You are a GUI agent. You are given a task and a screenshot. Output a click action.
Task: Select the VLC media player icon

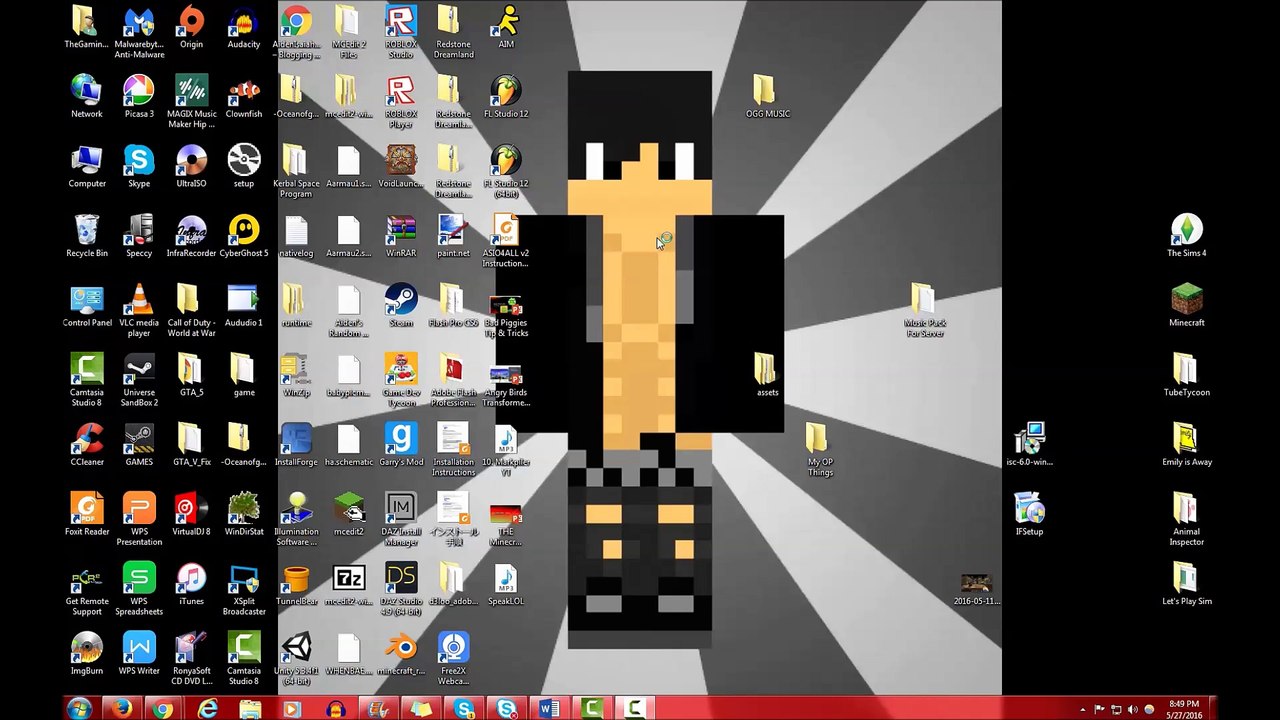tap(139, 311)
